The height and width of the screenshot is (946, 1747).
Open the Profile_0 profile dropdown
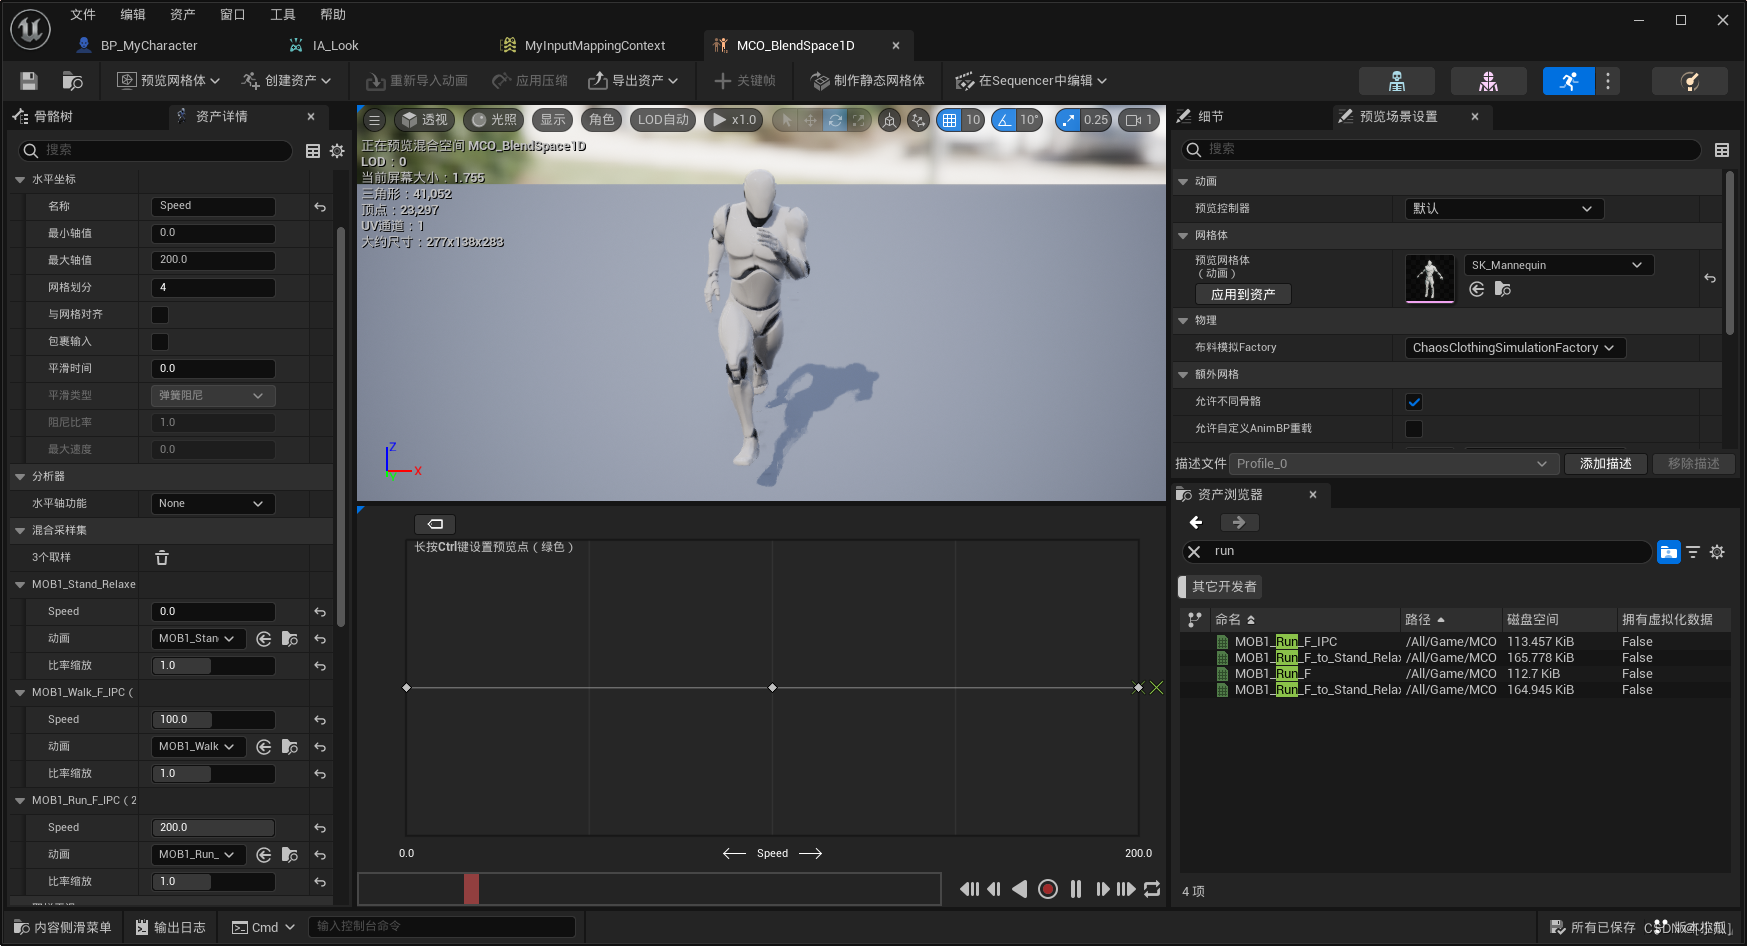click(1392, 464)
